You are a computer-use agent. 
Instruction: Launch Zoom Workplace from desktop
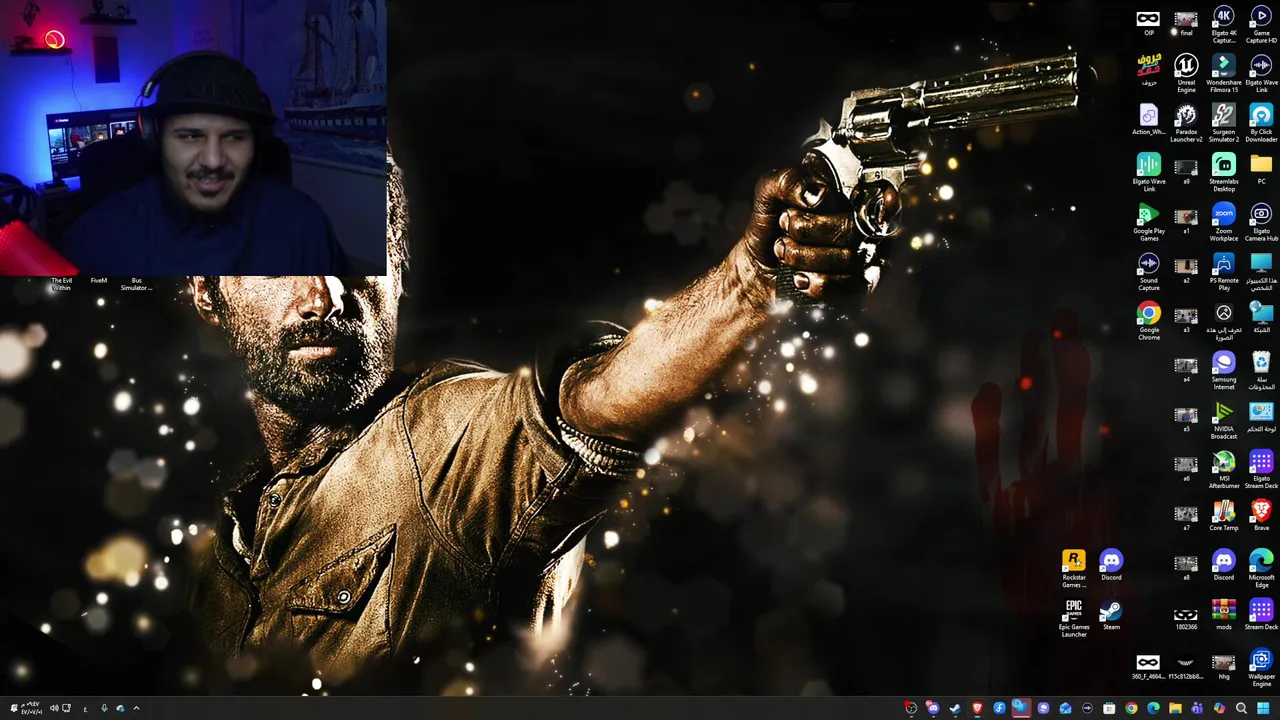coord(1224,221)
